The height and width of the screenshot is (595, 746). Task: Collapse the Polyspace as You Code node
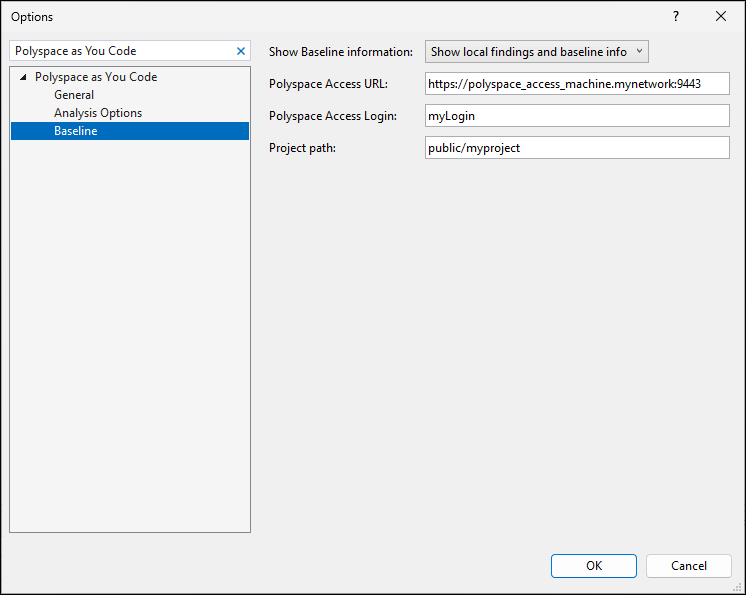23,77
